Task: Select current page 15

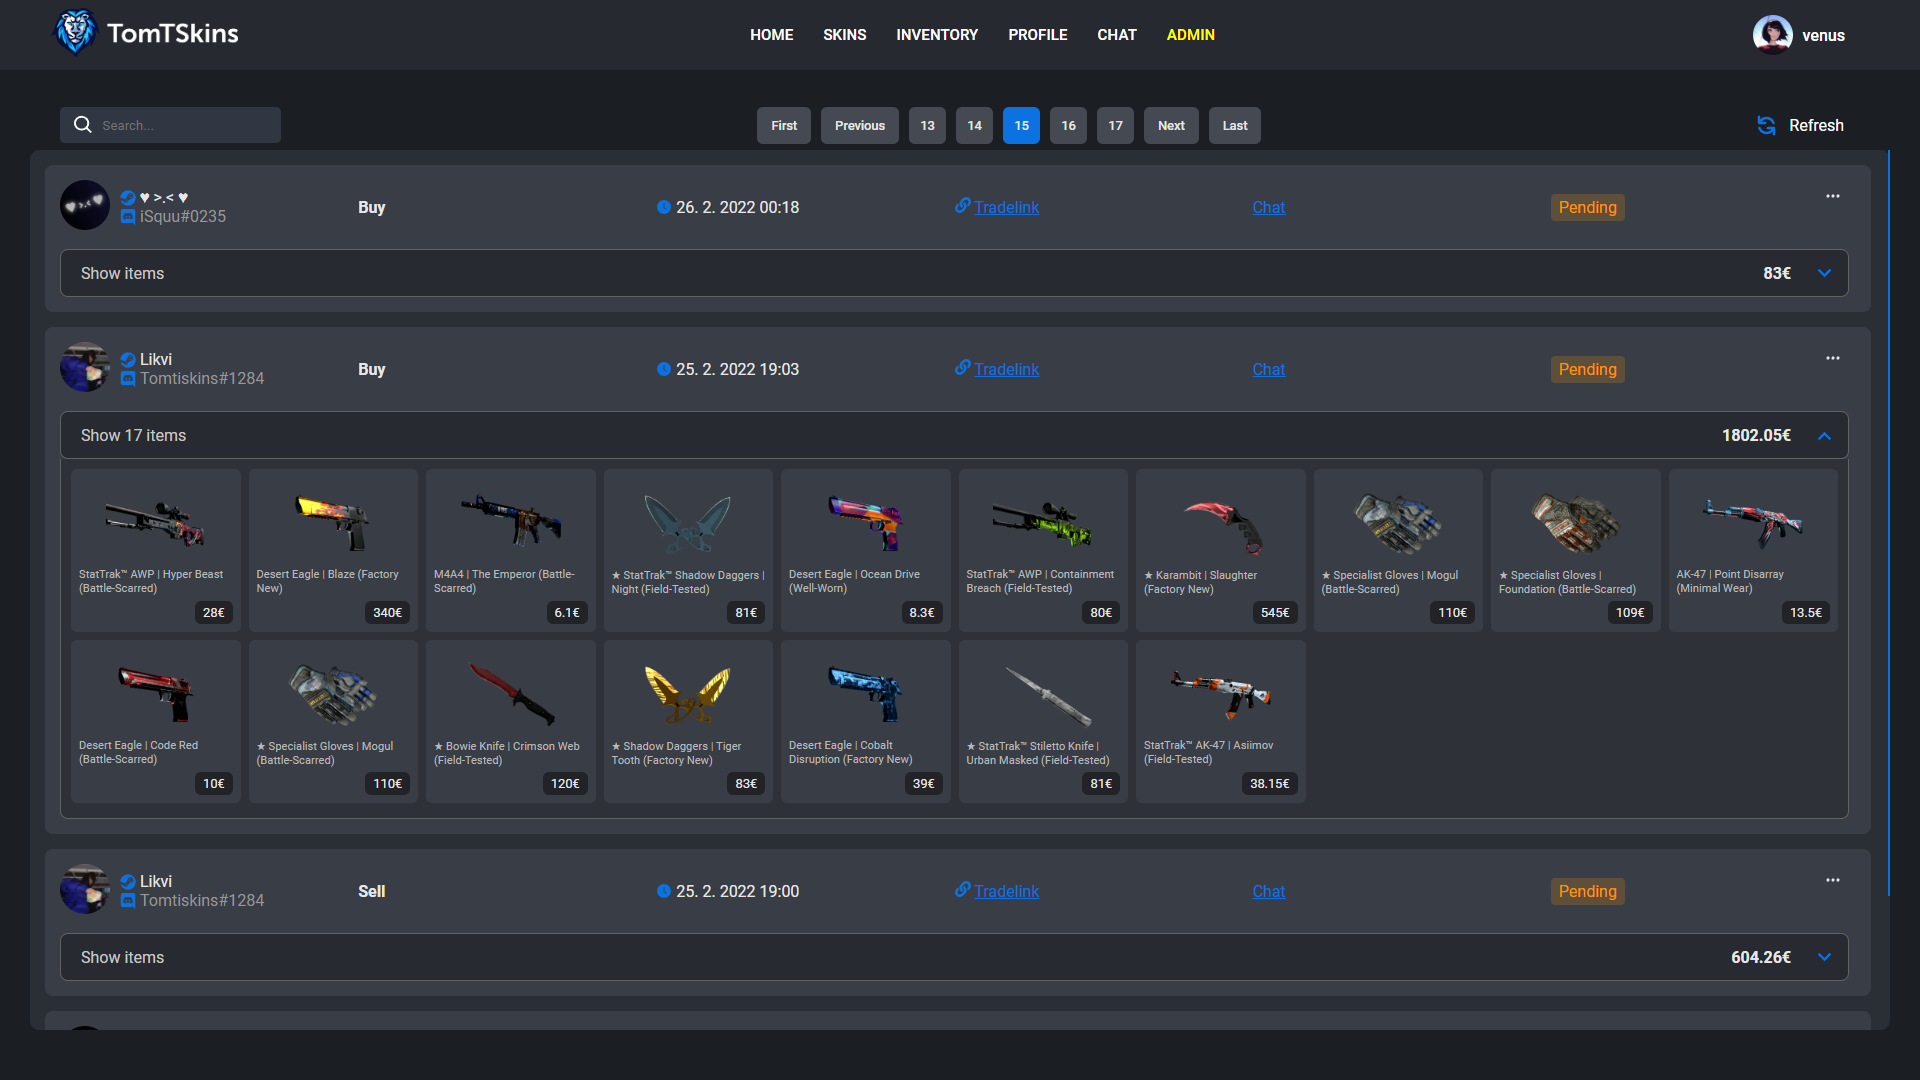Action: pos(1021,125)
